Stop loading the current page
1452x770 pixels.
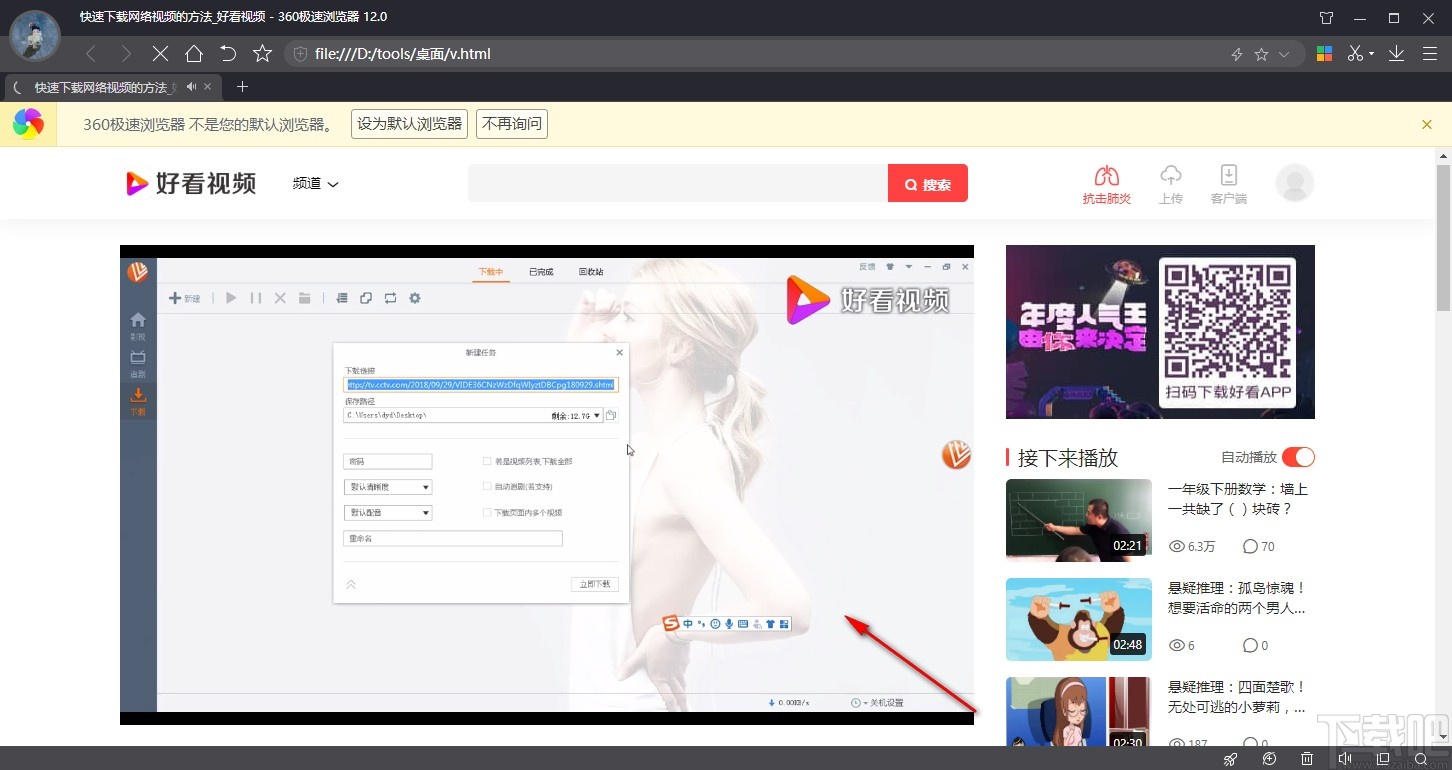[x=159, y=54]
